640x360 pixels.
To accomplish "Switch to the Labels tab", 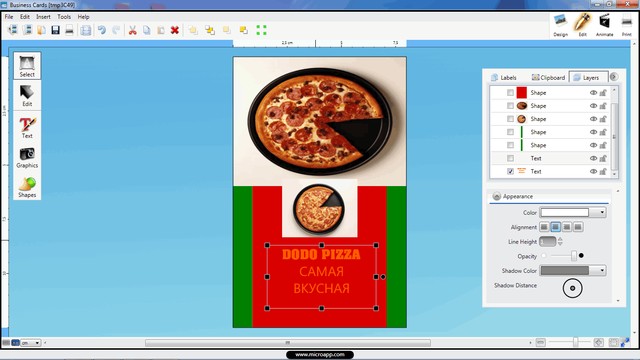I will tap(504, 77).
